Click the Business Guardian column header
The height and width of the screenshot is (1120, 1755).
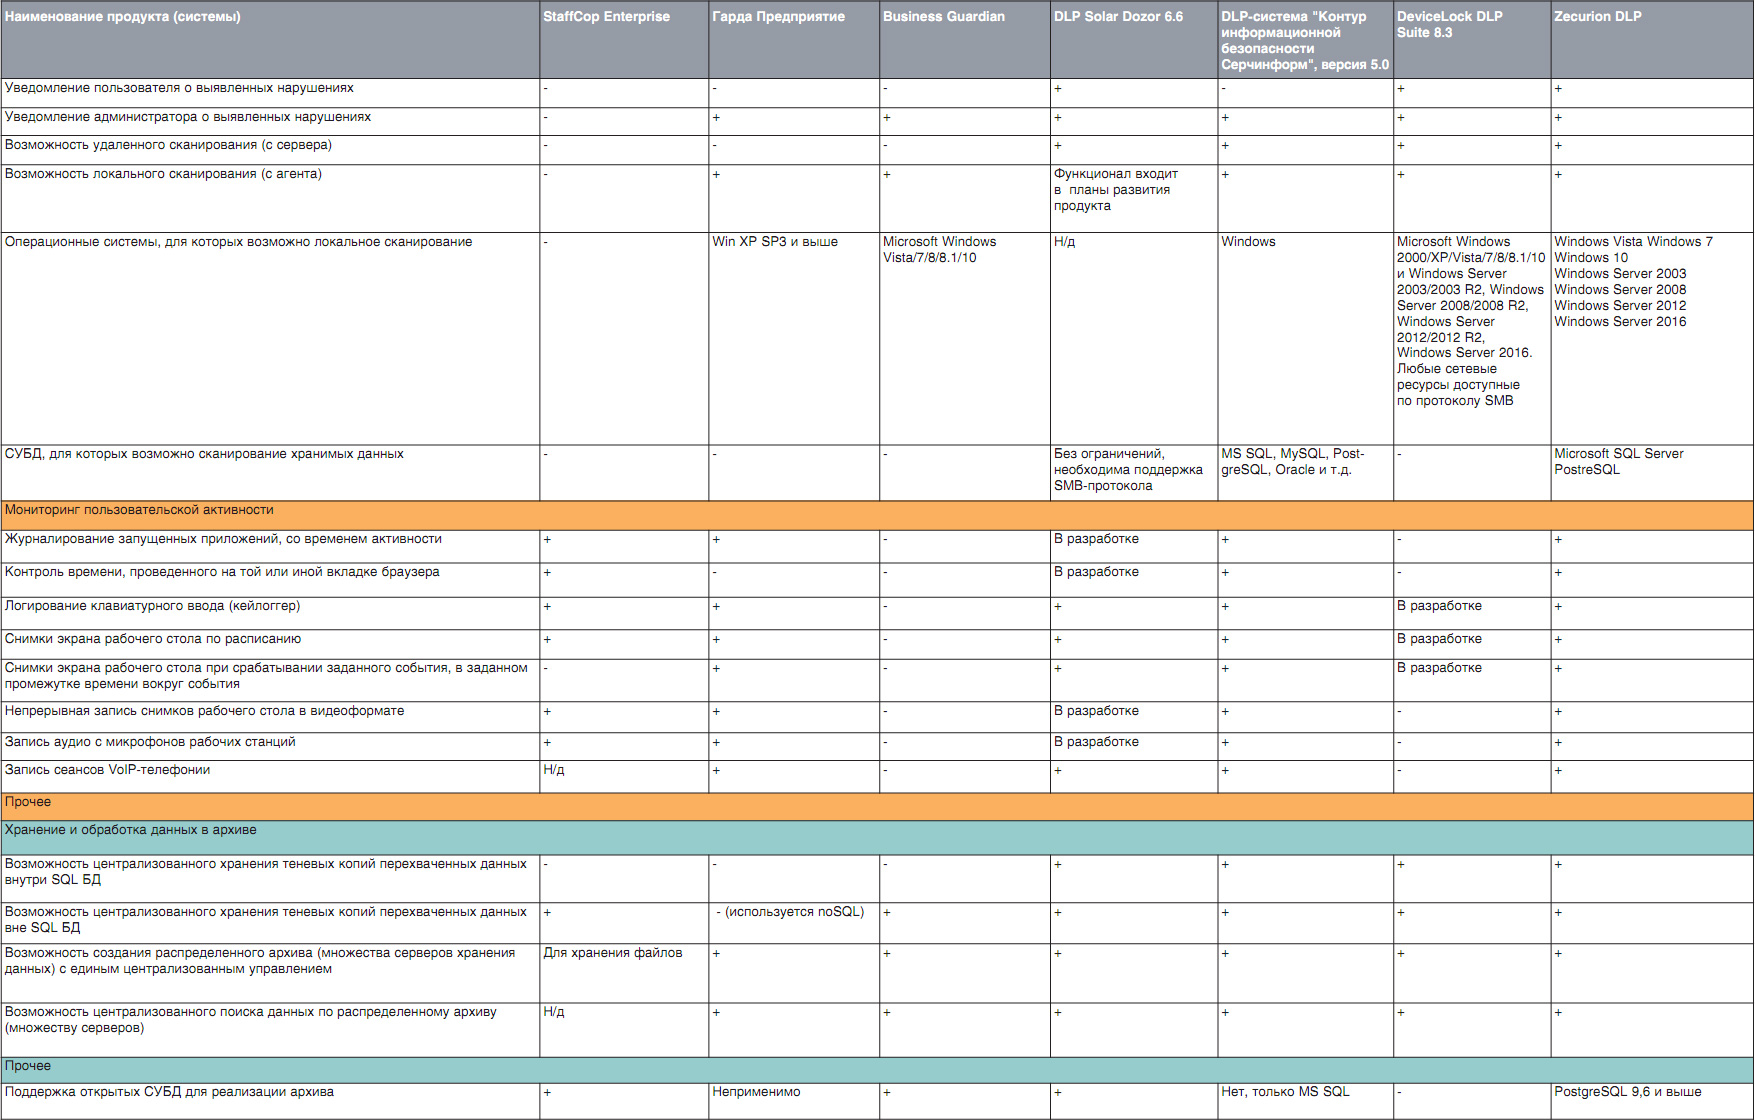tap(965, 40)
